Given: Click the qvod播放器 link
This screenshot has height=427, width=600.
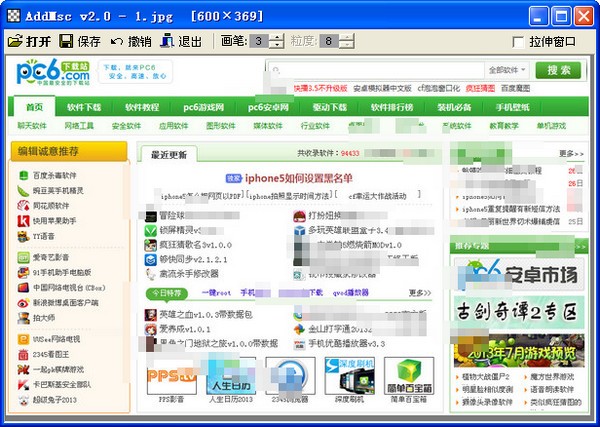Looking at the screenshot, I should point(351,293).
